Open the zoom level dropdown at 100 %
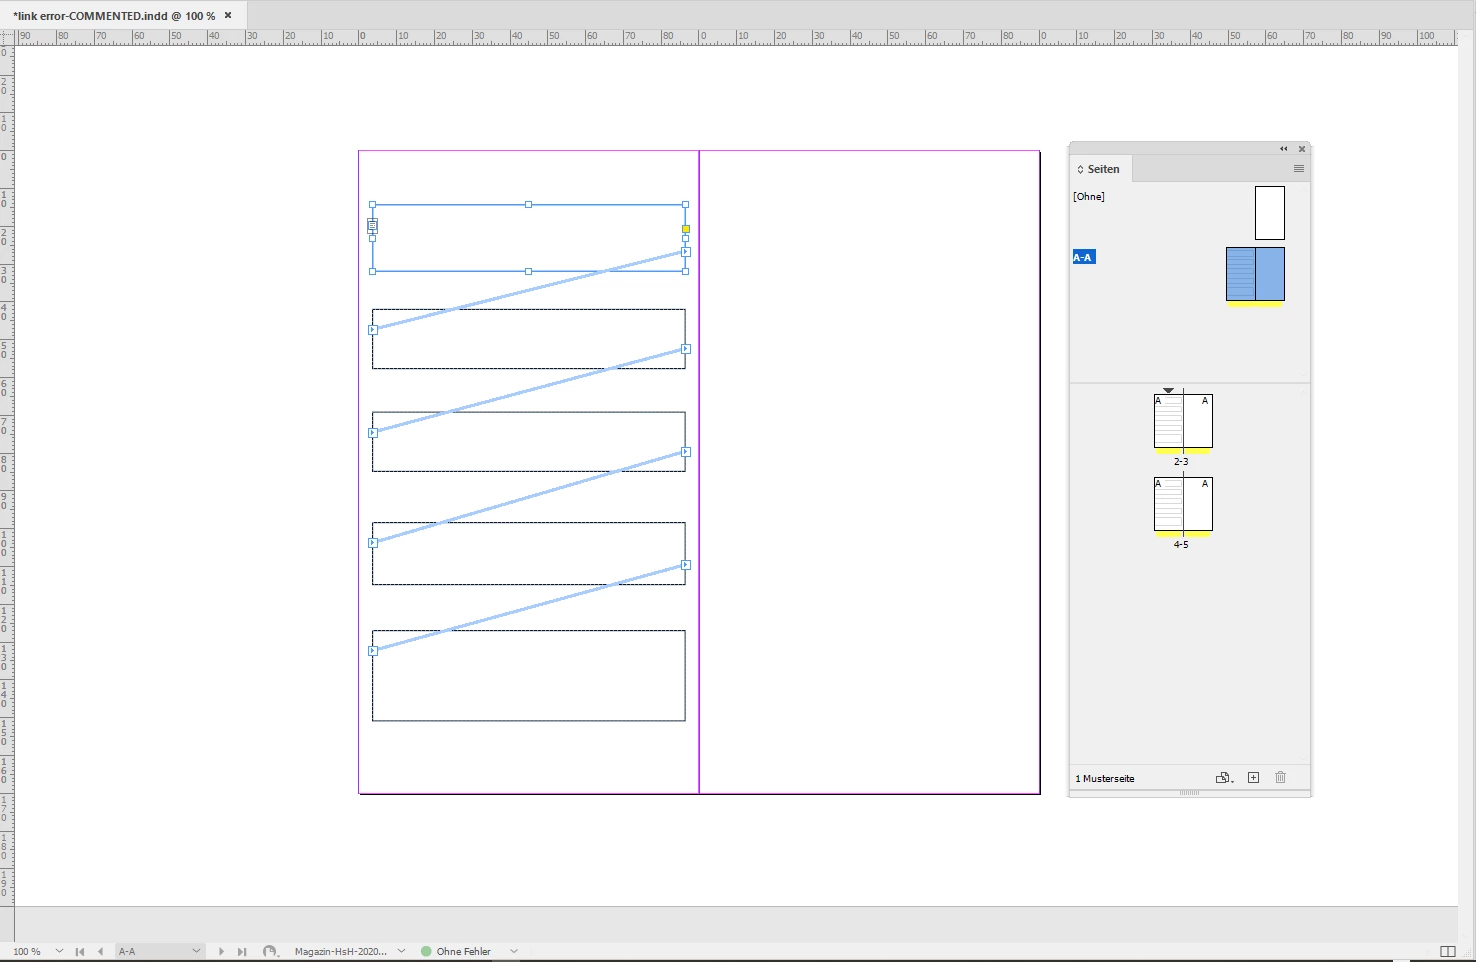Image resolution: width=1476 pixels, height=962 pixels. point(59,951)
